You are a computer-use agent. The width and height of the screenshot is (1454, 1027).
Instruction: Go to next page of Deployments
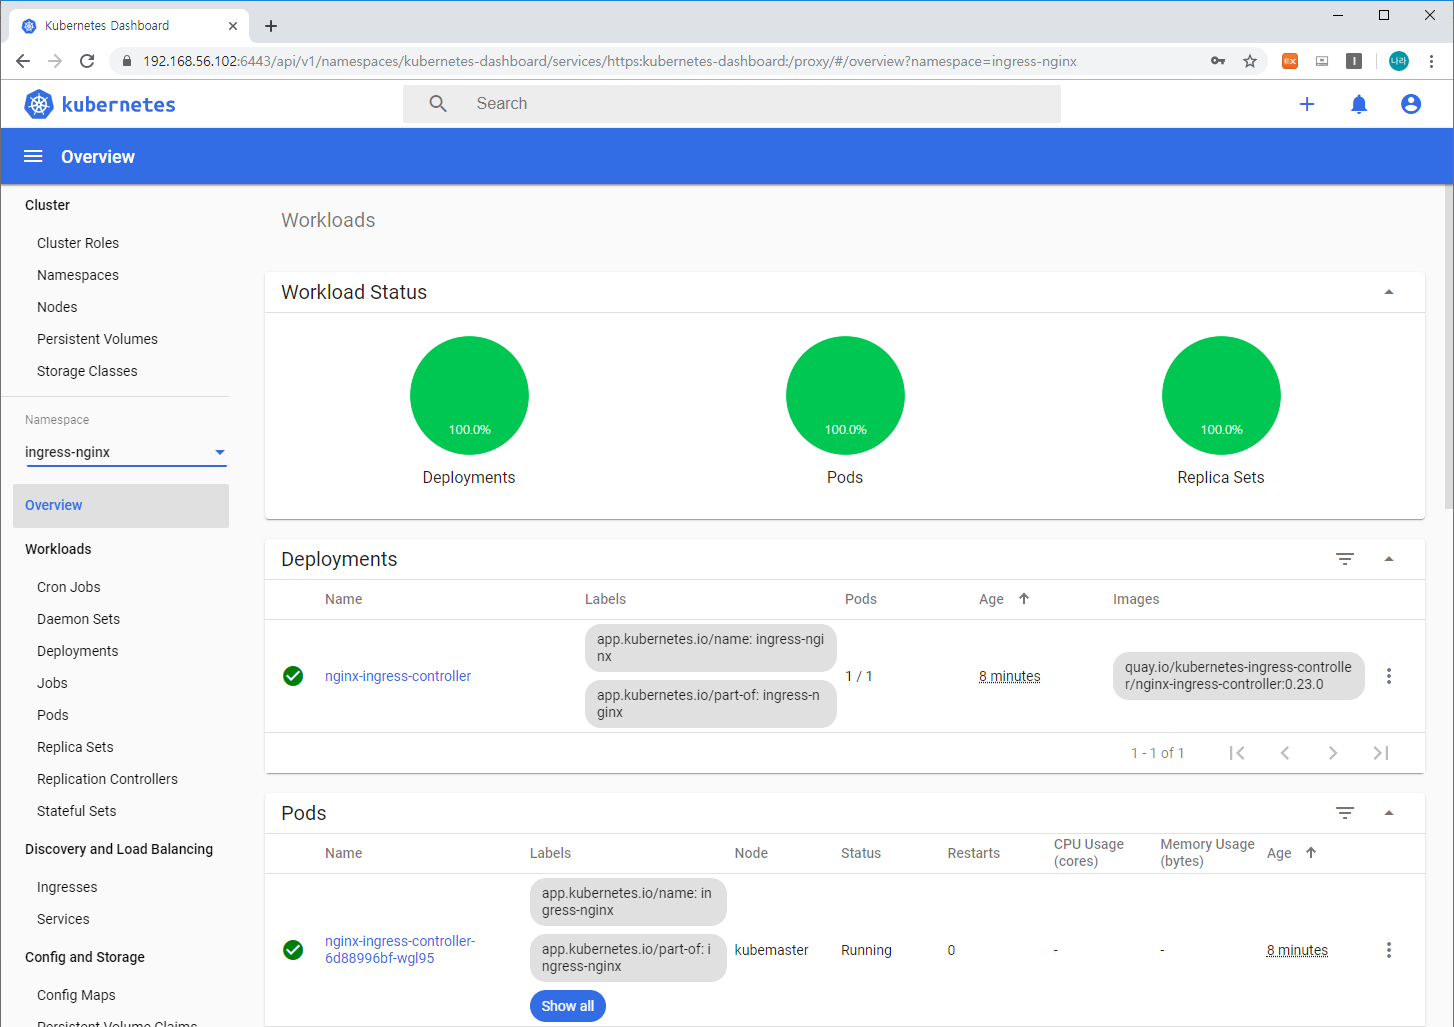[x=1333, y=753]
